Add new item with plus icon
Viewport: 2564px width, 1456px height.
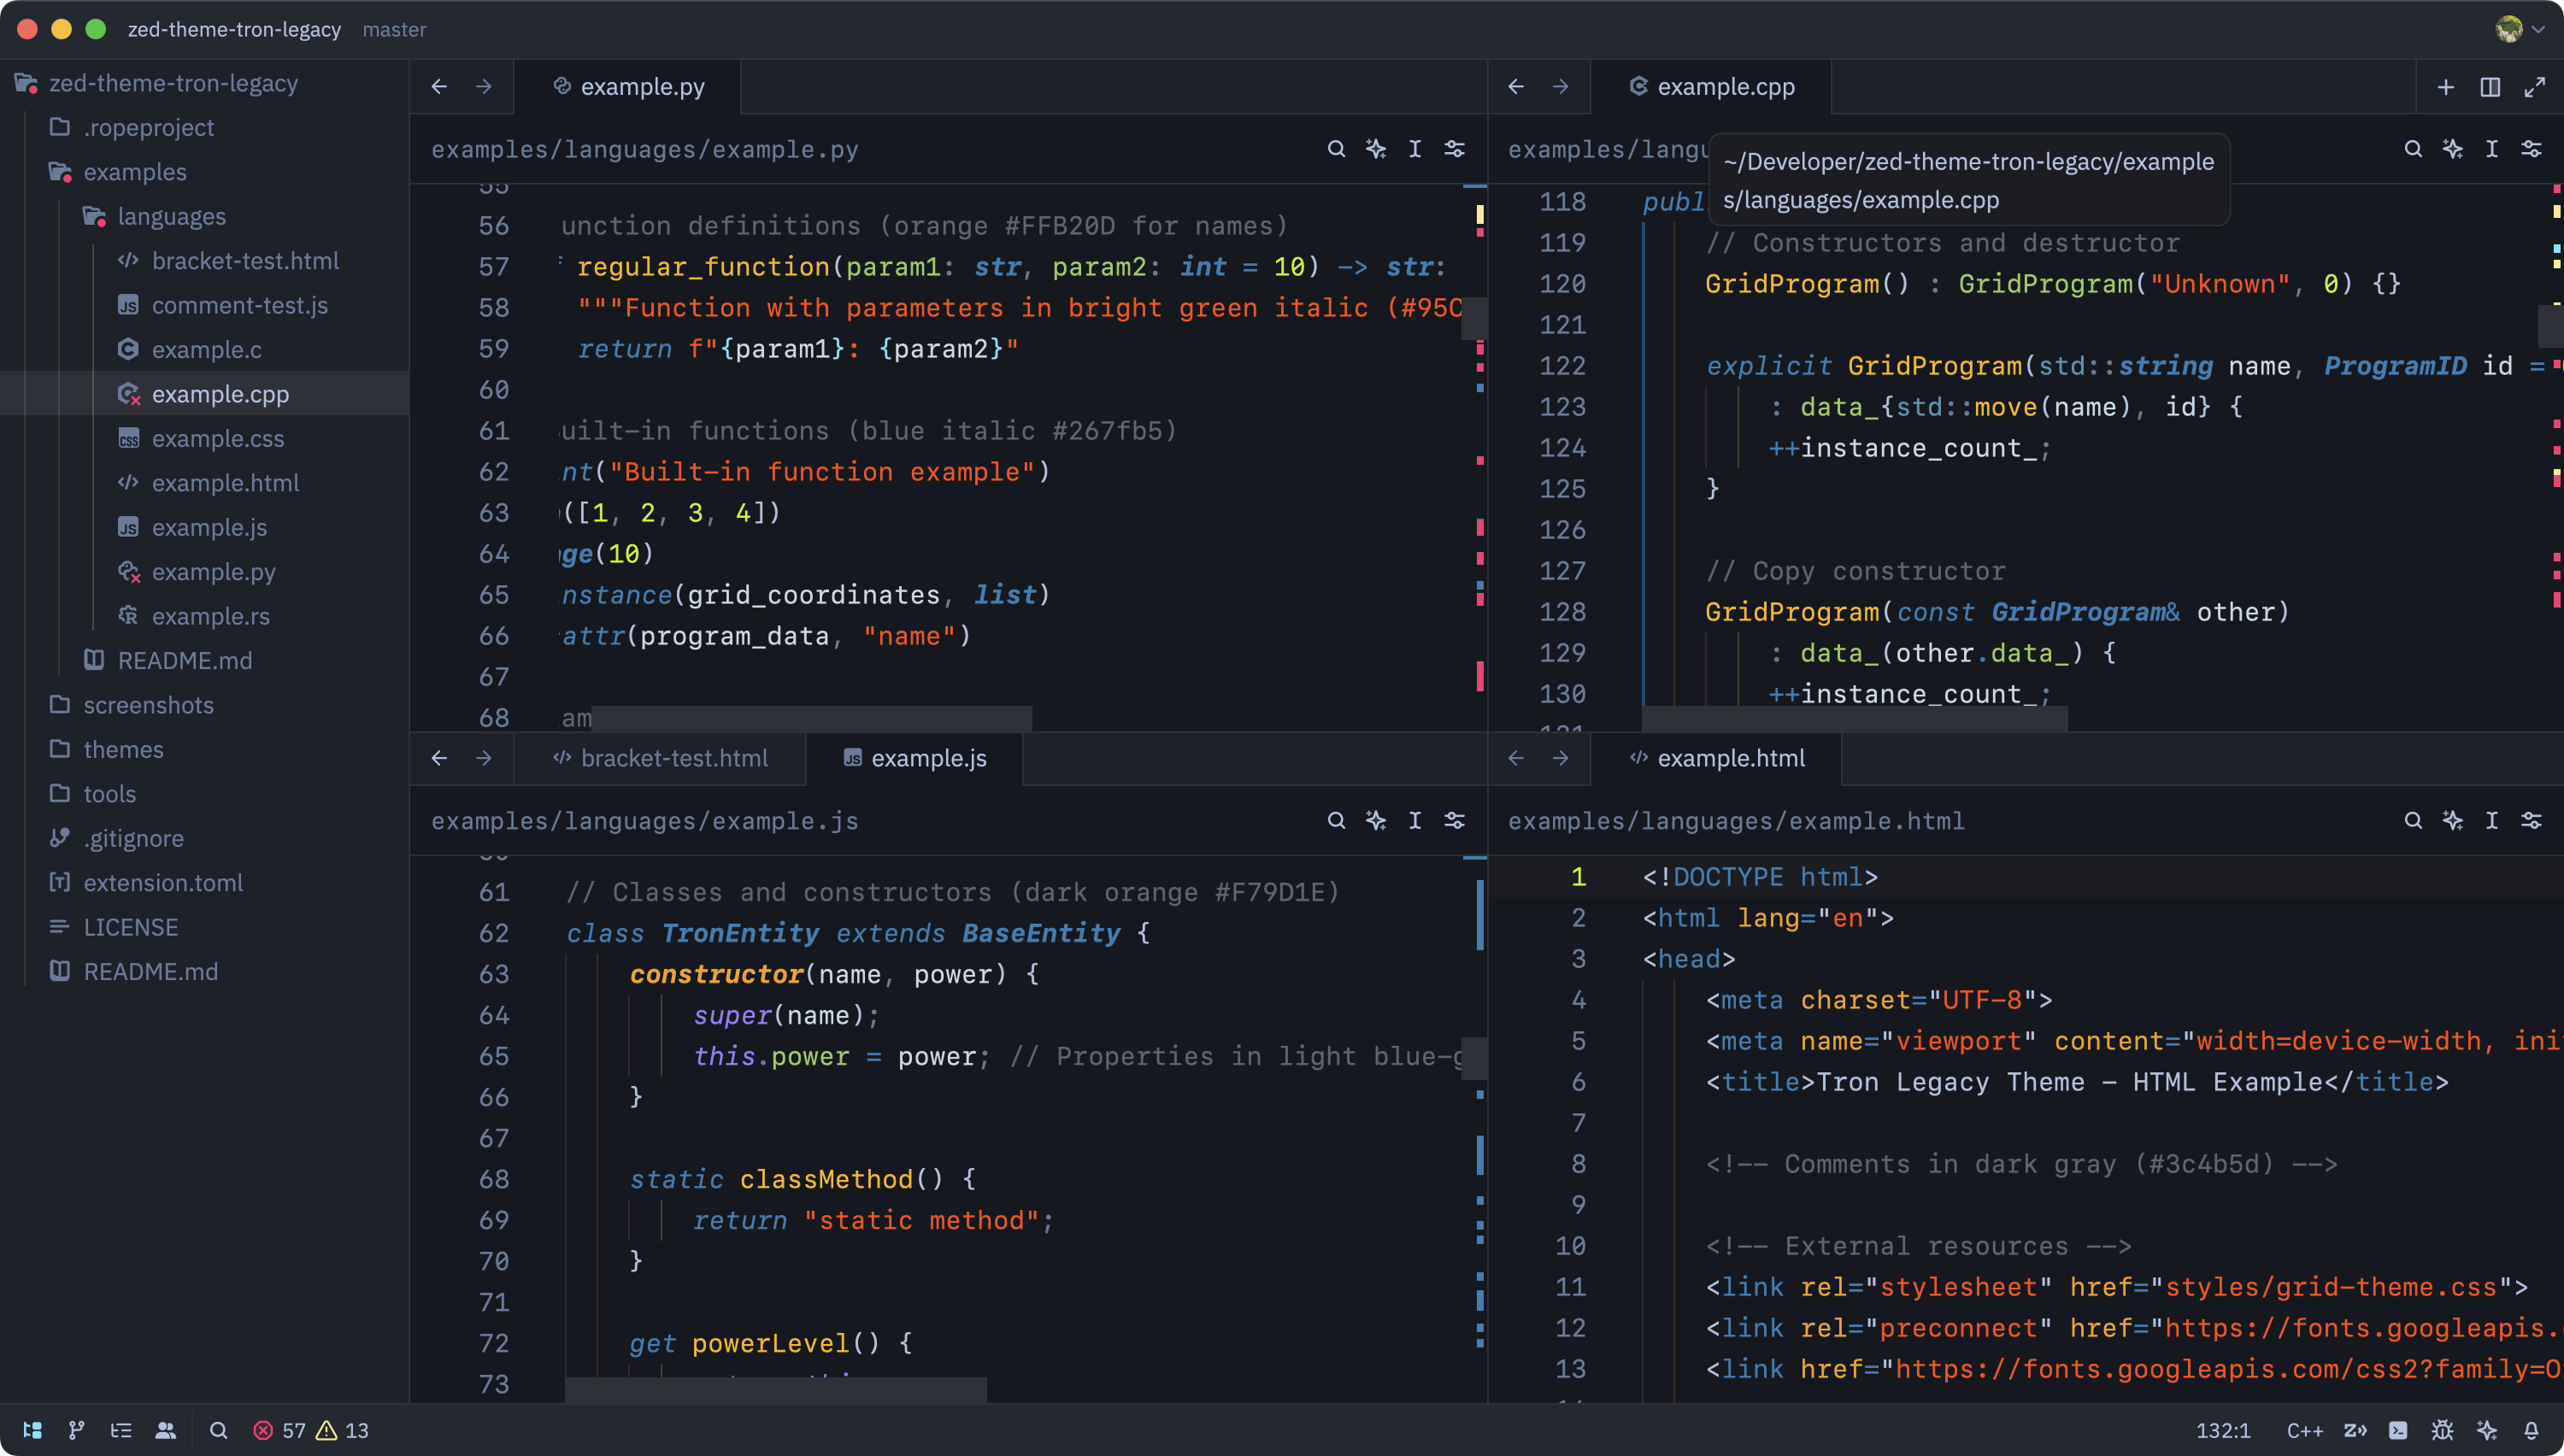pyautogui.click(x=2446, y=87)
